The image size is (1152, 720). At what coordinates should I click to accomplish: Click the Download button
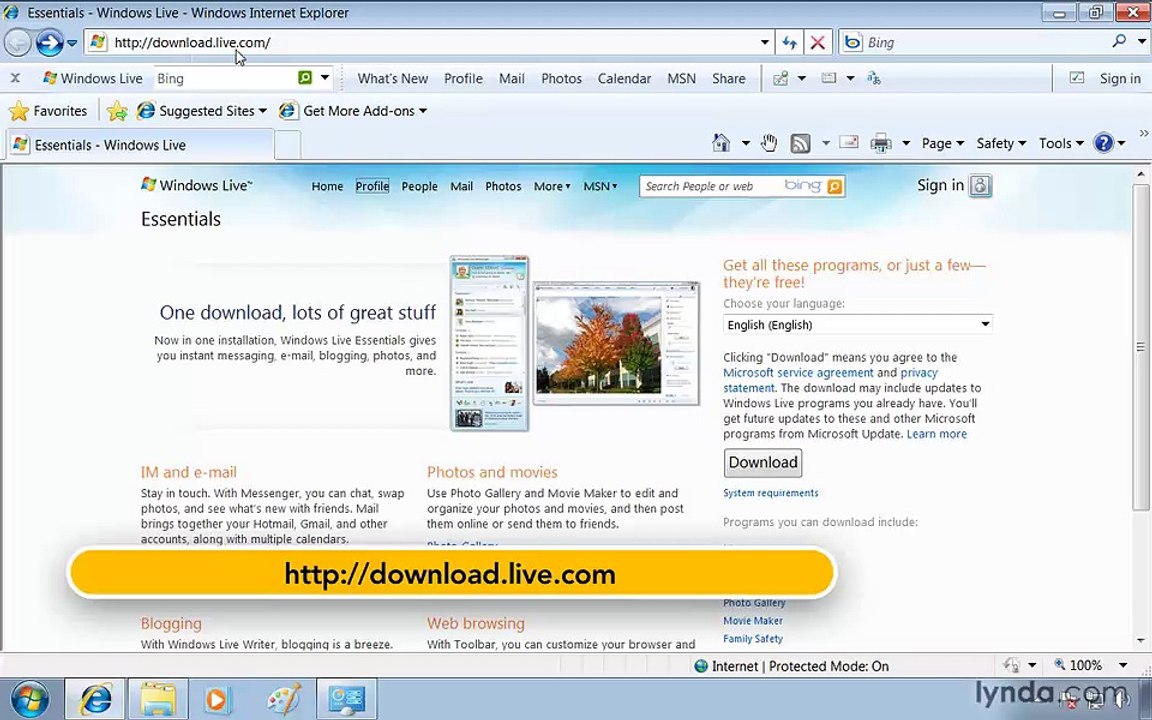pyautogui.click(x=763, y=463)
